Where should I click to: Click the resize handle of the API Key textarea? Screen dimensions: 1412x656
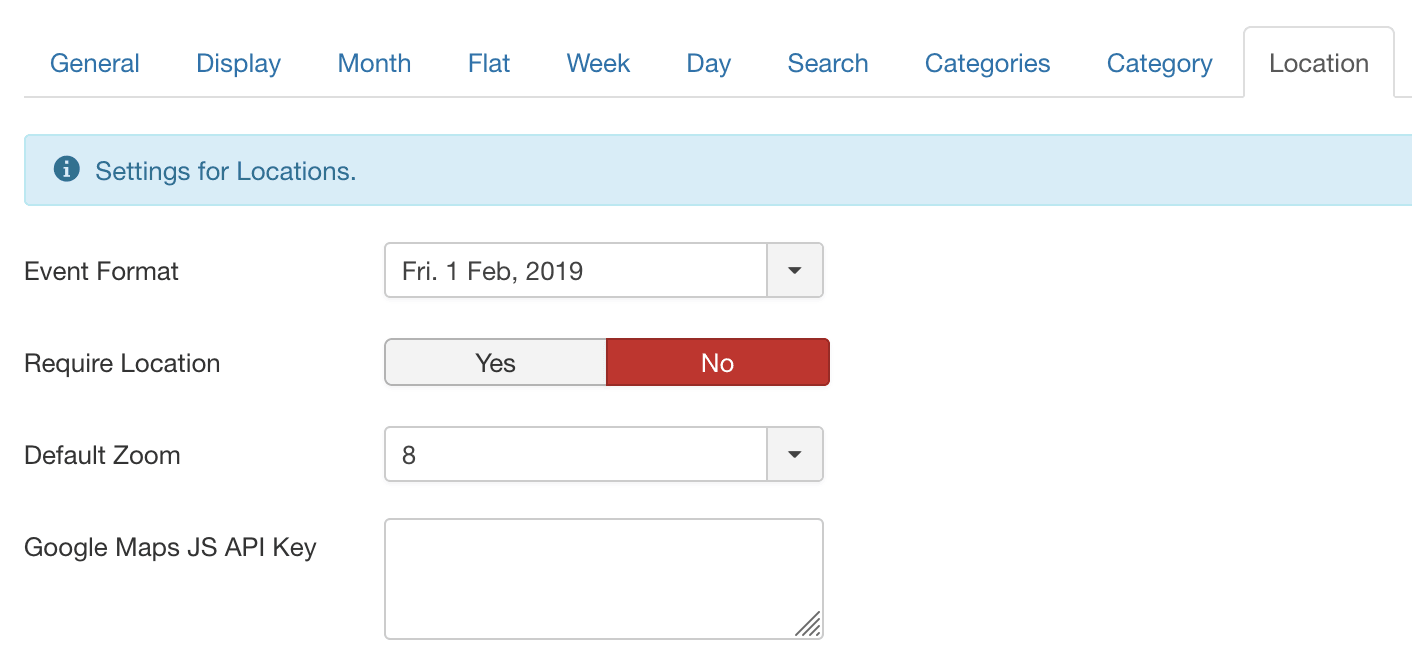[x=808, y=624]
